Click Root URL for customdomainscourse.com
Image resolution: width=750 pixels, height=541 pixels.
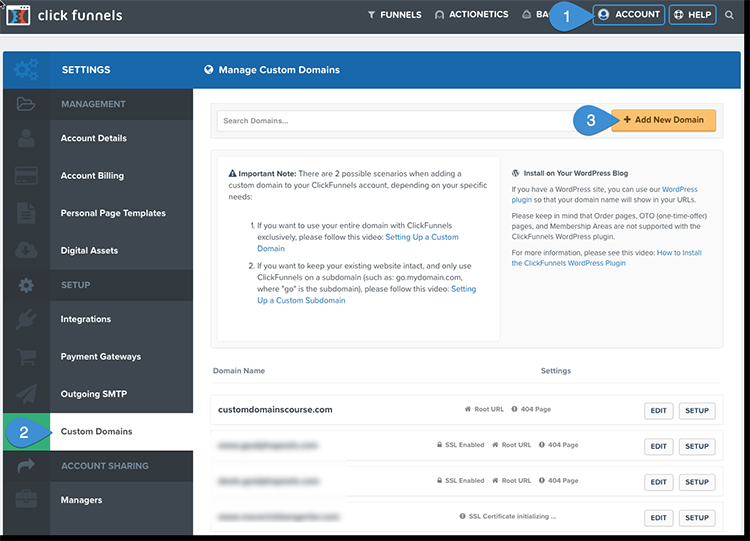484,409
